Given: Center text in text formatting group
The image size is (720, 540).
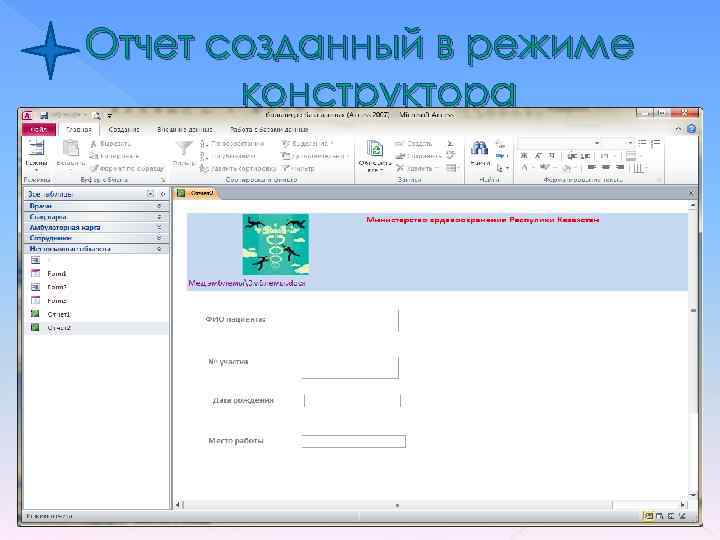Looking at the screenshot, I should (606, 168).
